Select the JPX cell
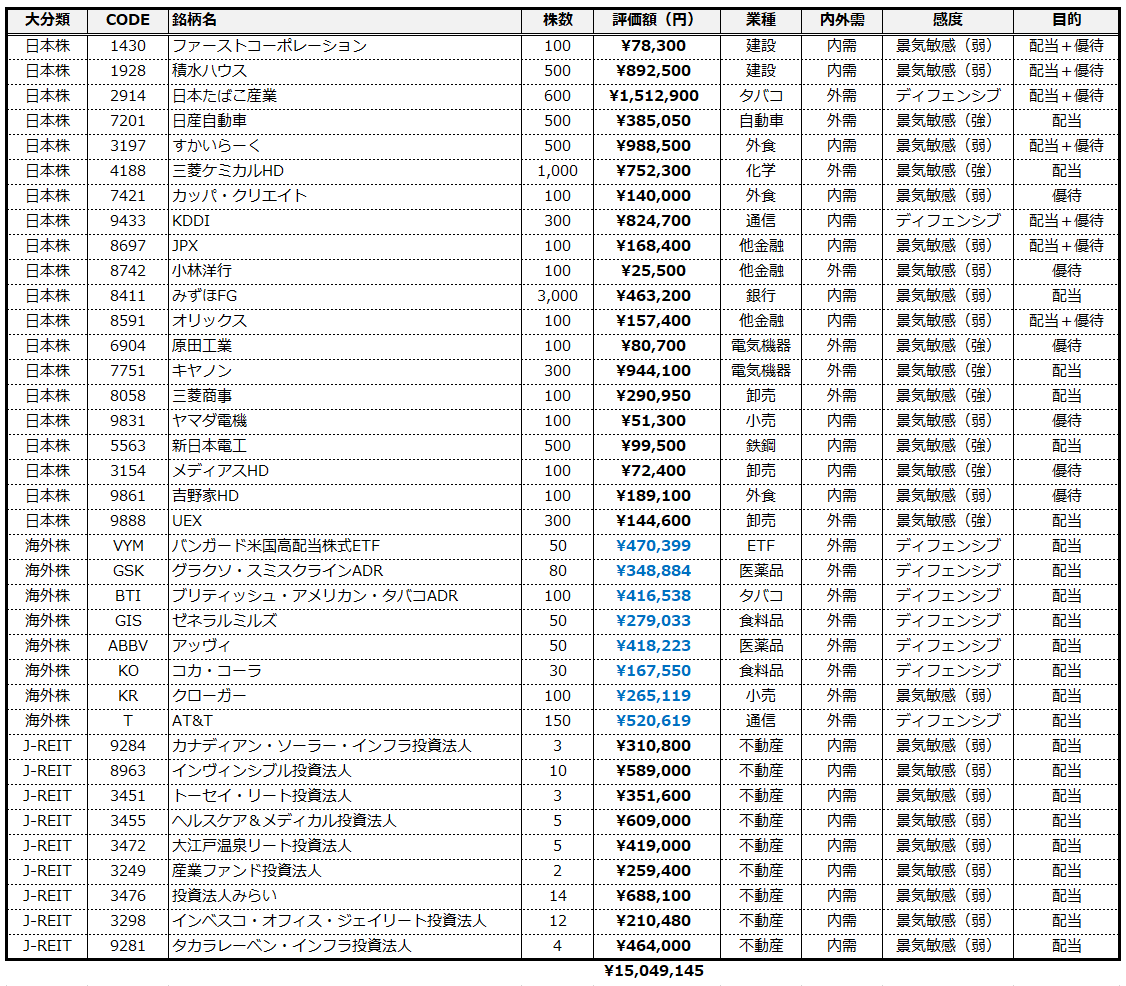 [345, 246]
